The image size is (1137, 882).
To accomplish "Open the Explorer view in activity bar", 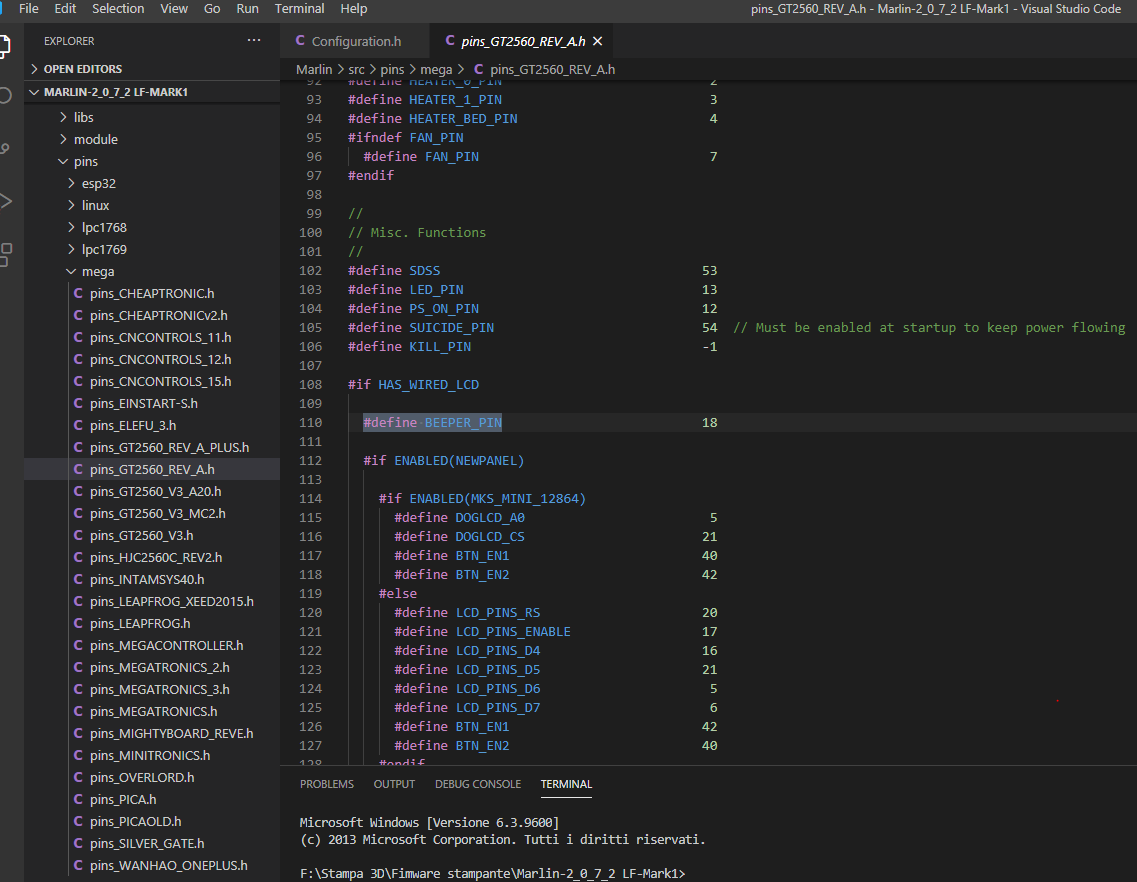I will tap(5, 45).
